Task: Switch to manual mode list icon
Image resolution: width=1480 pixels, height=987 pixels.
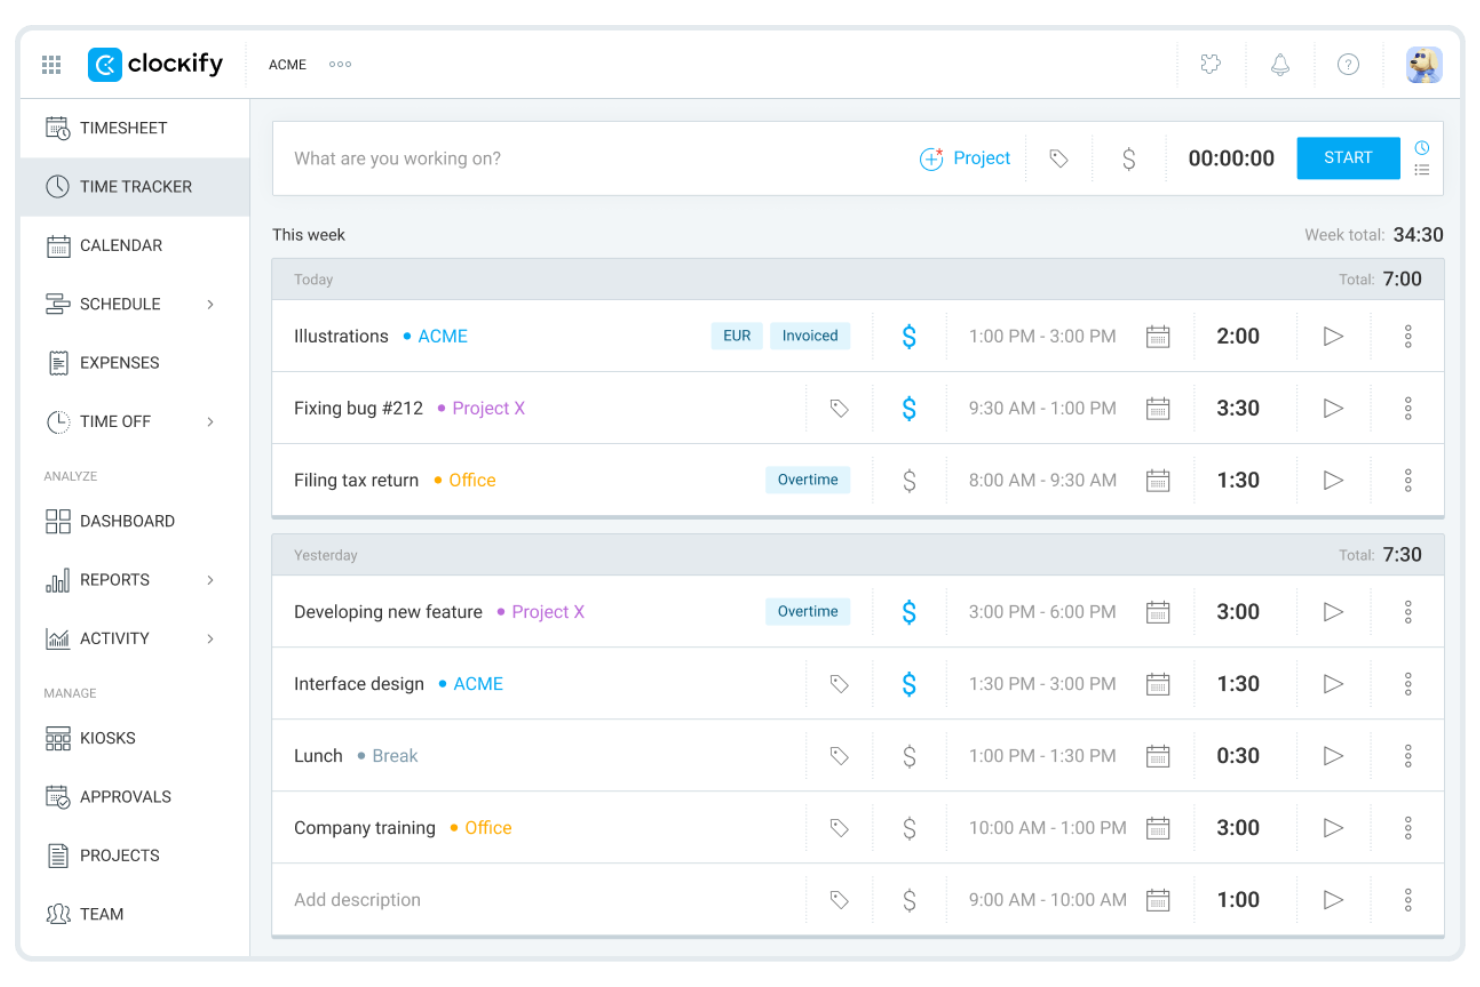Action: point(1421,171)
